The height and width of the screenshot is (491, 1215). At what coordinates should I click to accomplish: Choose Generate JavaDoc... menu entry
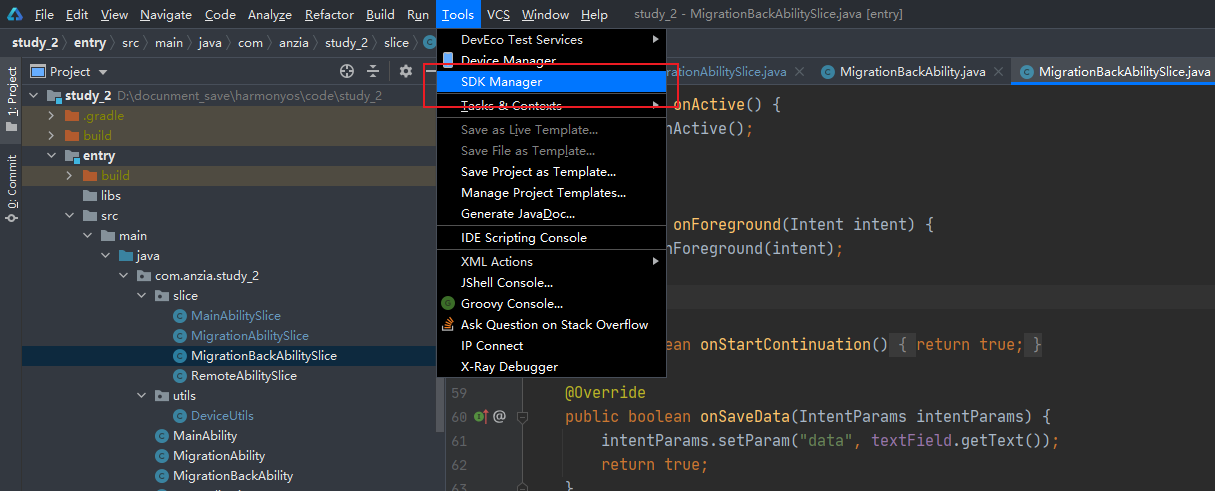click(517, 214)
